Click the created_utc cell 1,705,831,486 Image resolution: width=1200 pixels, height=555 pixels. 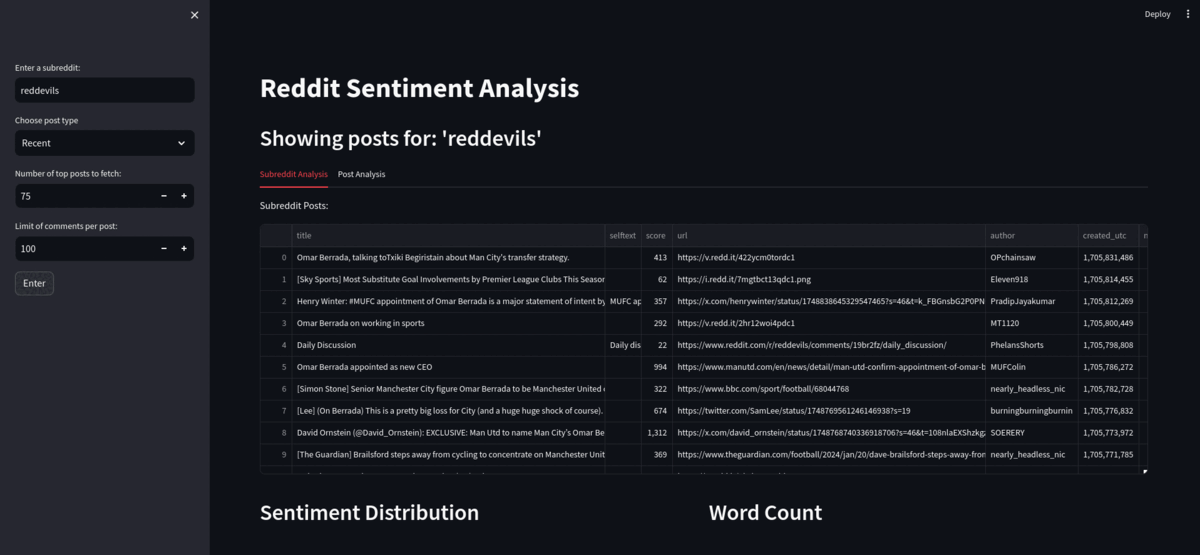[1109, 258]
